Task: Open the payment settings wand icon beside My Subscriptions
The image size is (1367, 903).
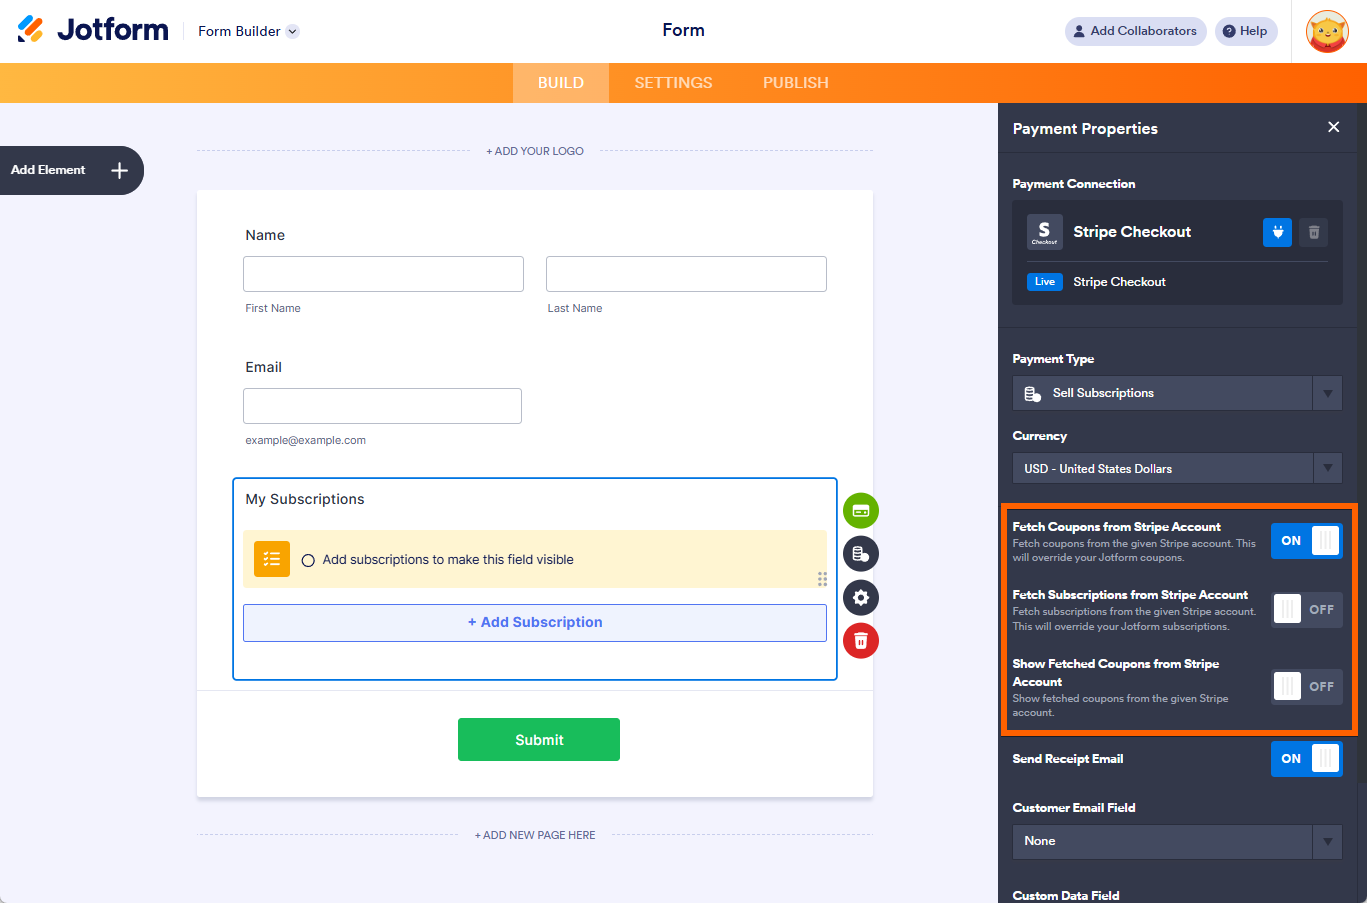Action: pos(860,510)
